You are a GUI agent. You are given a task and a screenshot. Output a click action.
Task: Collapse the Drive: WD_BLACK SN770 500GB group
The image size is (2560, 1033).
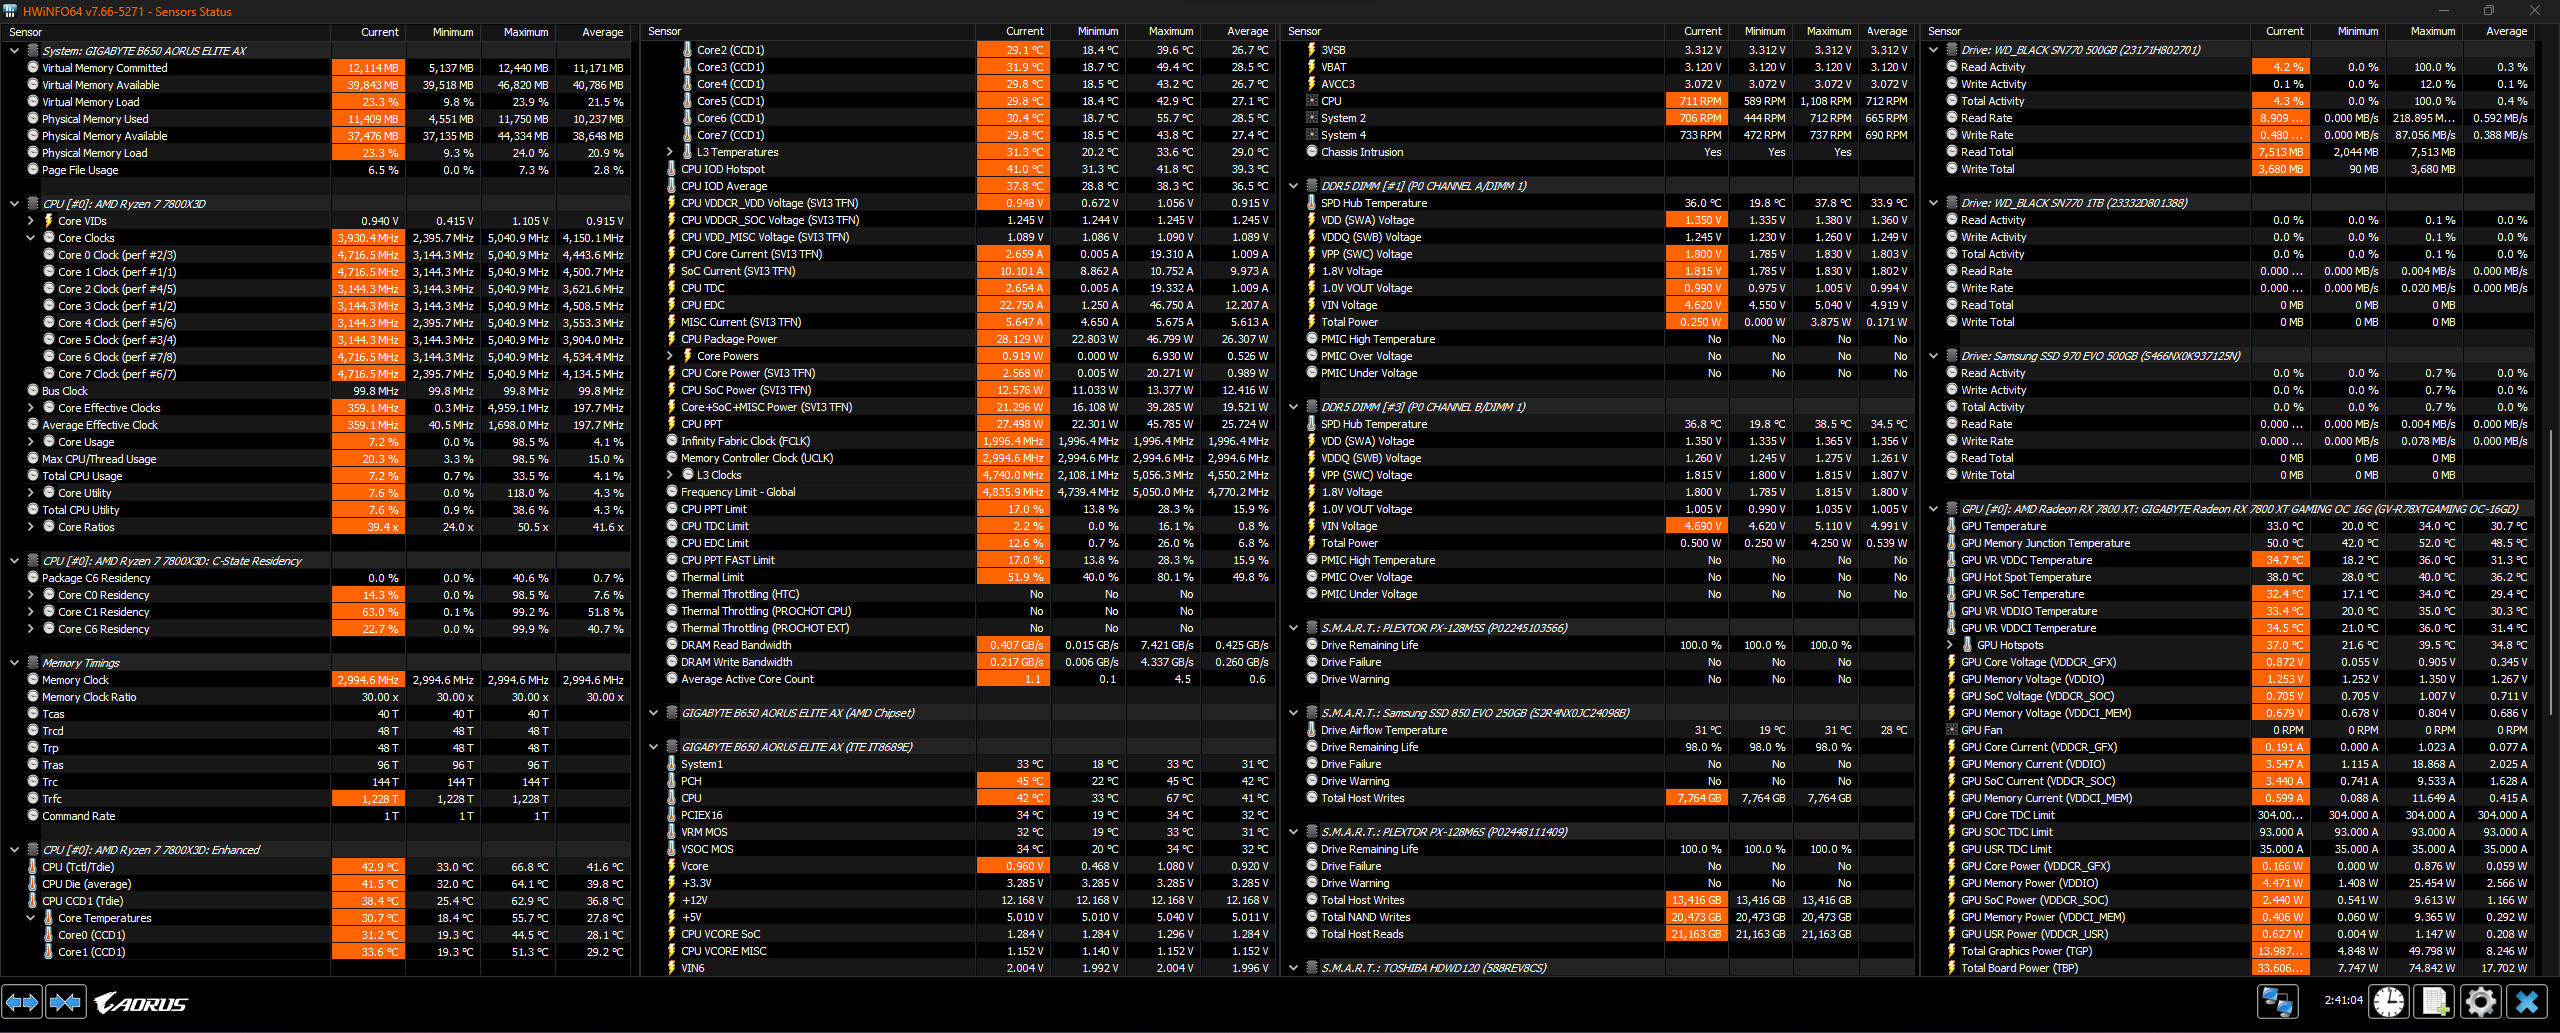click(1933, 50)
